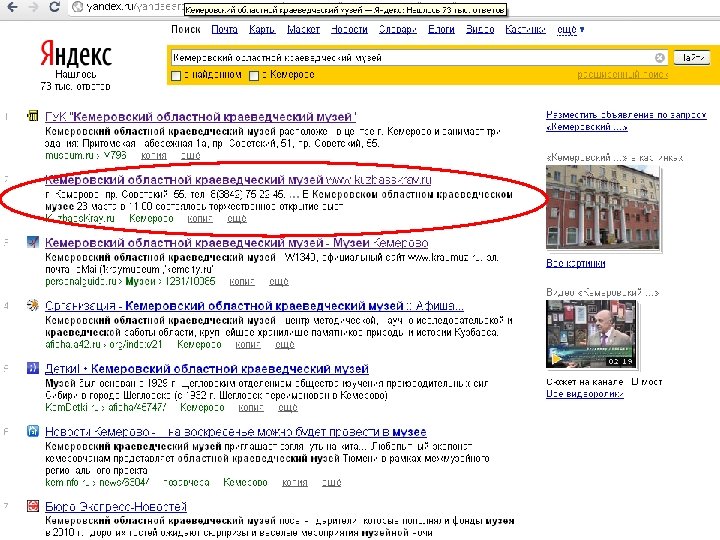Click favicon beside Детки result

point(33,368)
